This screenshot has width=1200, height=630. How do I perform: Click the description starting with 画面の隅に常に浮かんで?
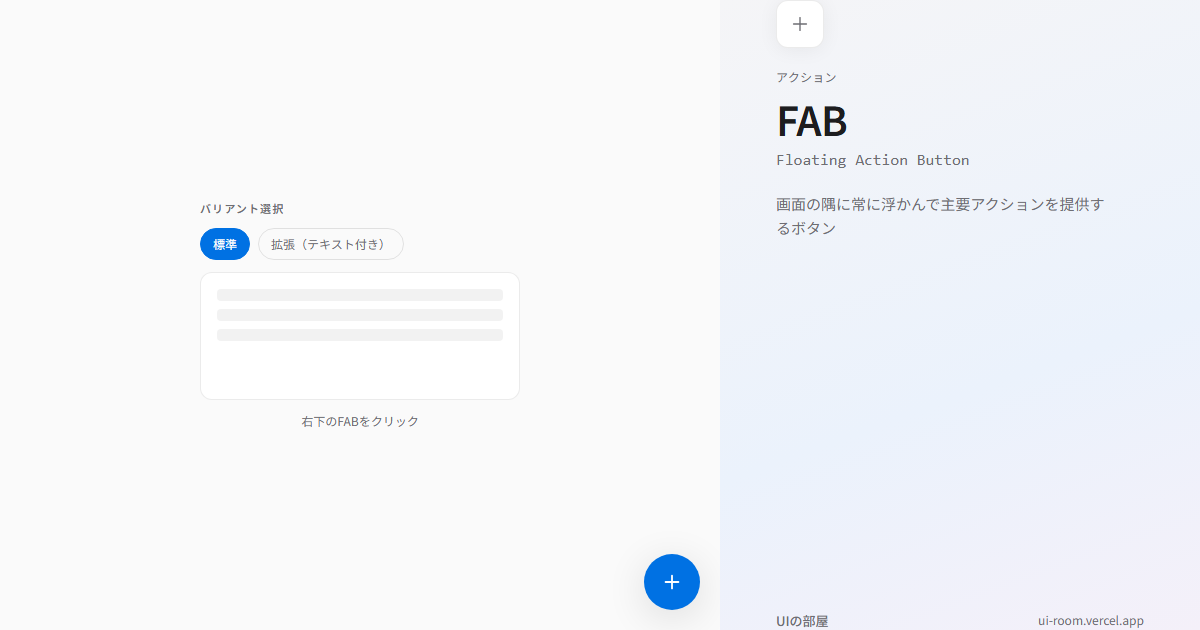940,216
